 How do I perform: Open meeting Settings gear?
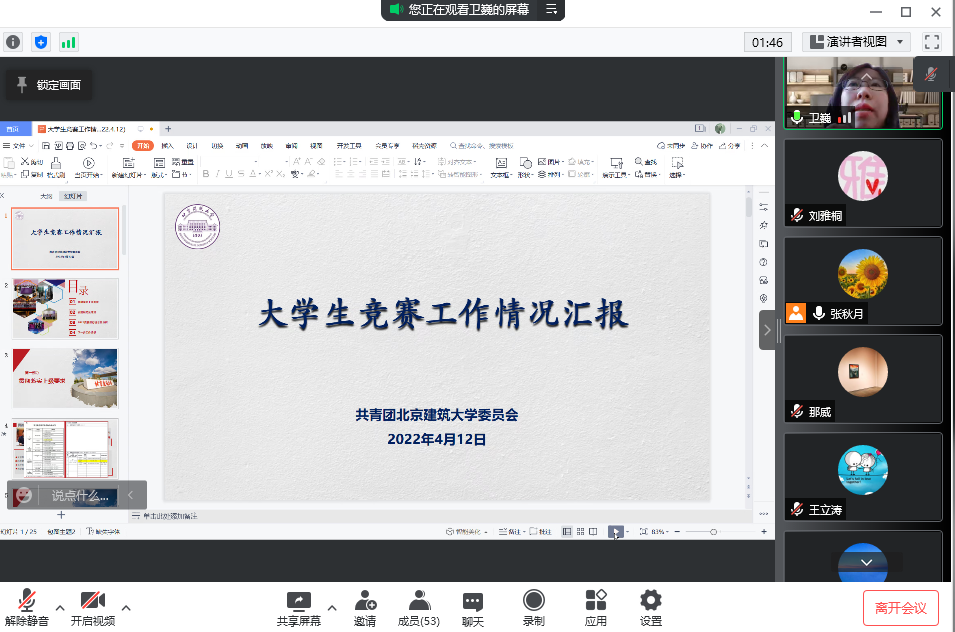pos(651,608)
